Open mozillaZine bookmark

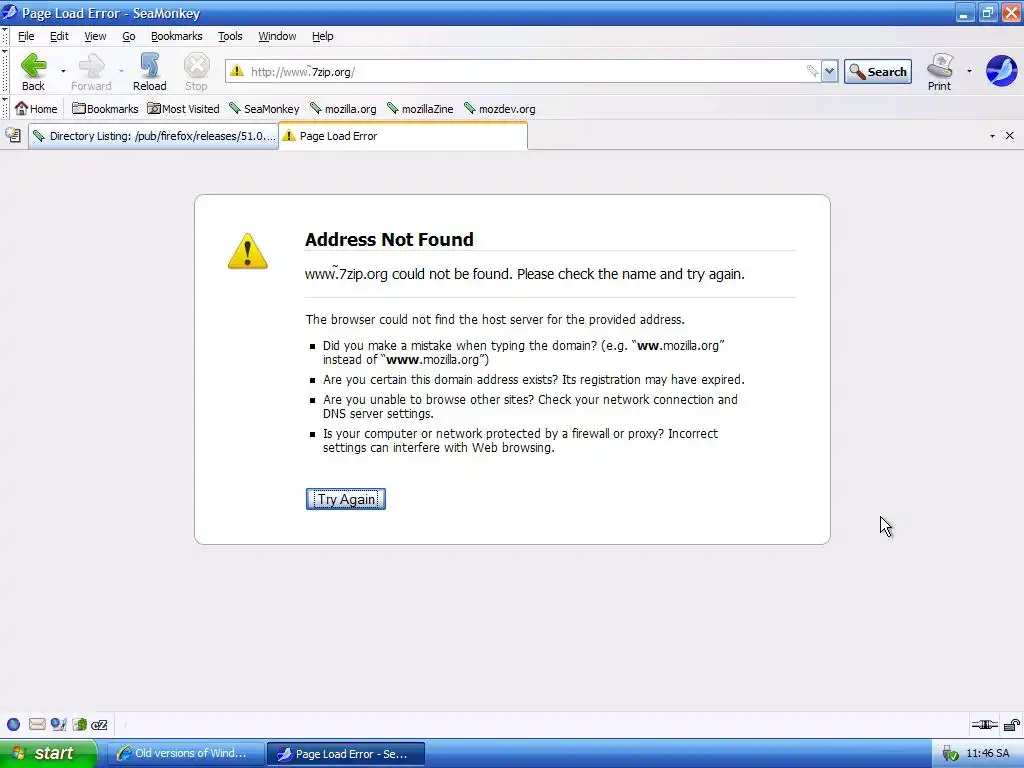421,109
